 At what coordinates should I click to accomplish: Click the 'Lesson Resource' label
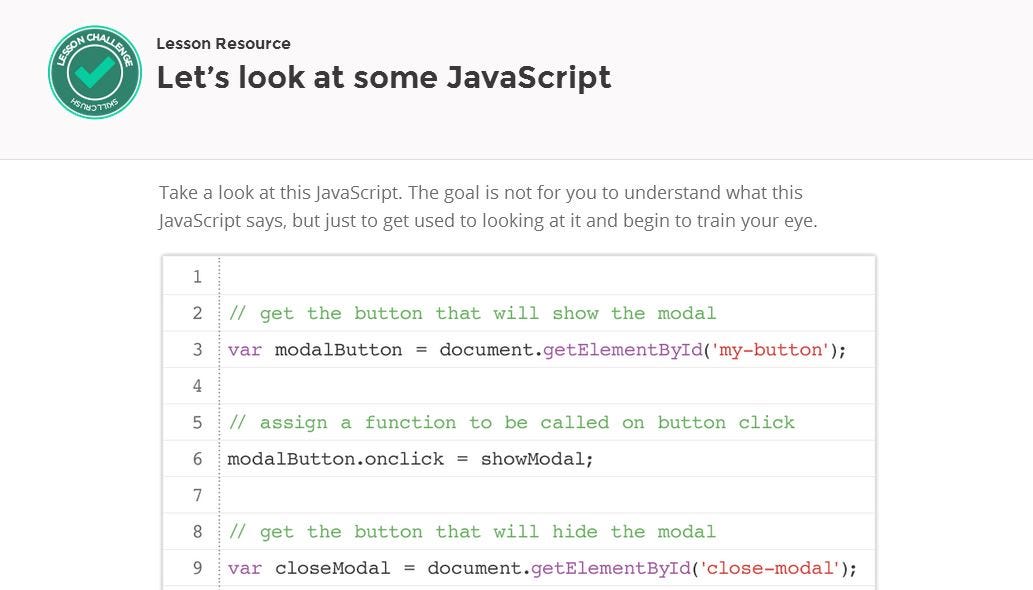[222, 44]
